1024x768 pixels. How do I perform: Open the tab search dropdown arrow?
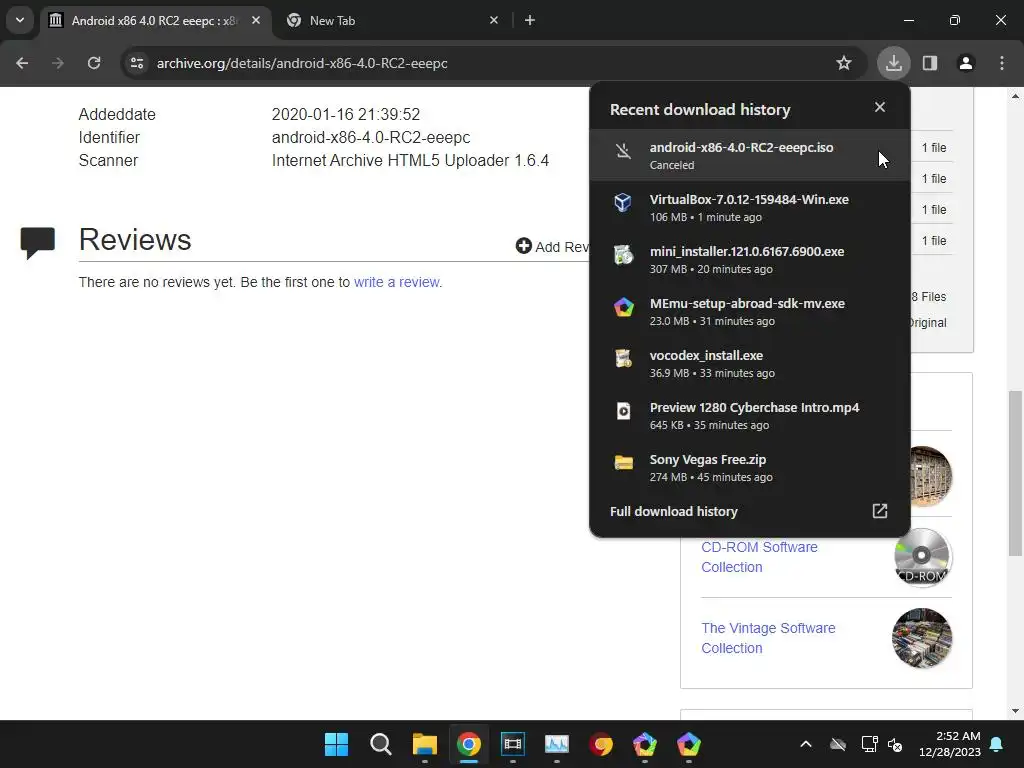click(x=20, y=20)
